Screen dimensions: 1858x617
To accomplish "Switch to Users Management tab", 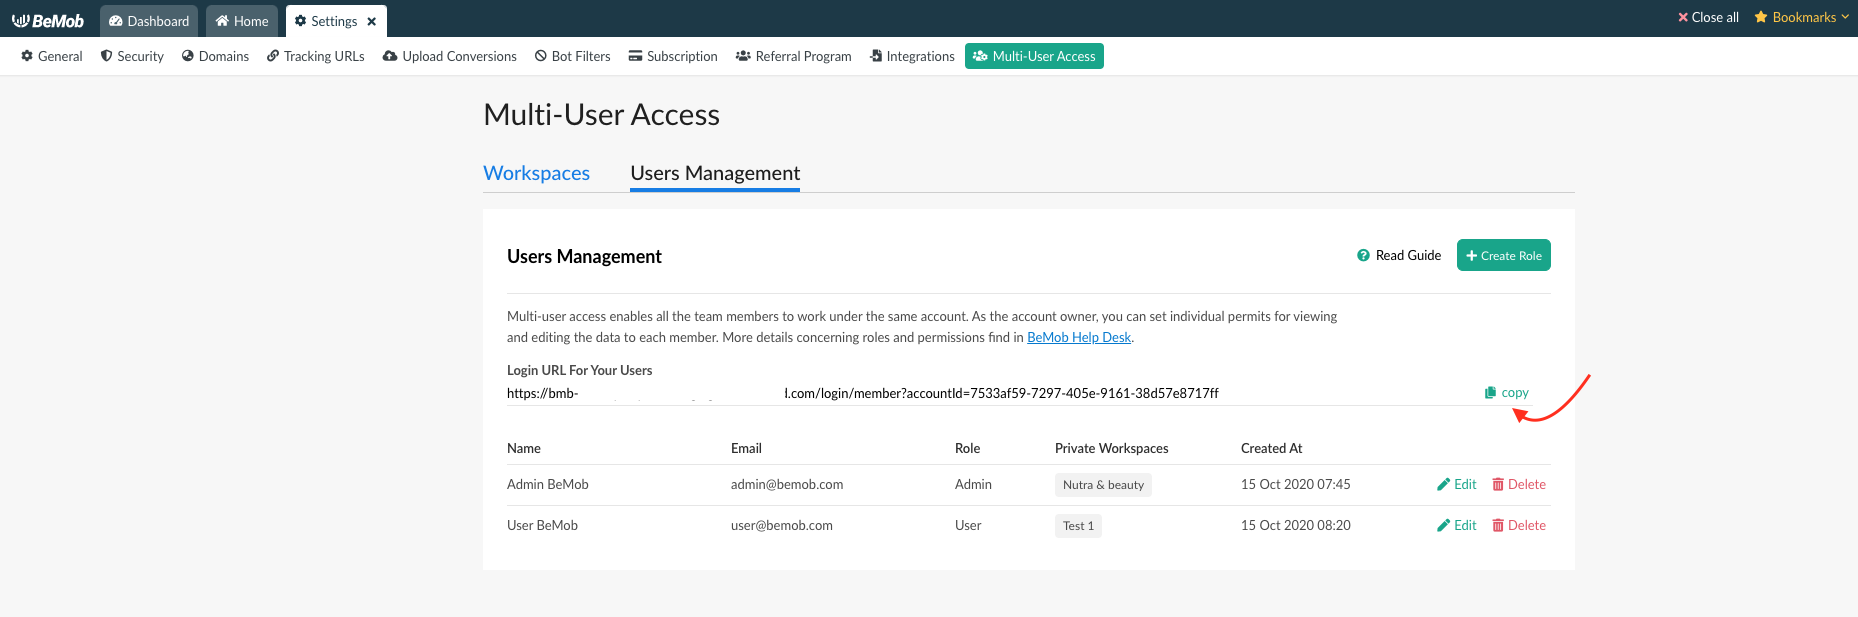I will tap(715, 173).
